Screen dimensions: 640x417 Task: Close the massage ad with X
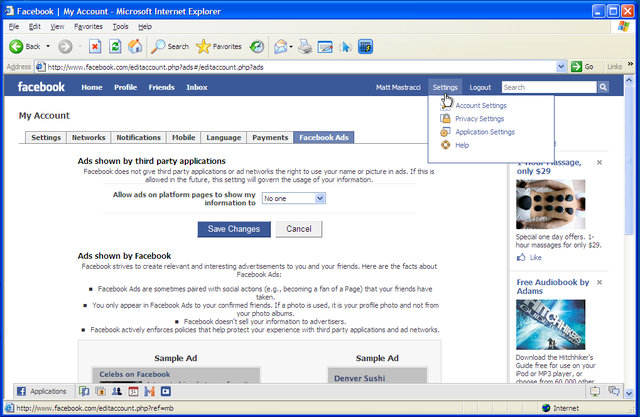click(599, 162)
